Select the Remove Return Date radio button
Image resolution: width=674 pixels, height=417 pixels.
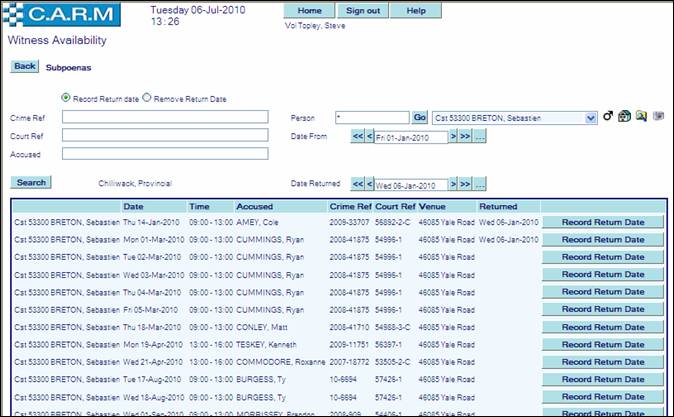(146, 97)
